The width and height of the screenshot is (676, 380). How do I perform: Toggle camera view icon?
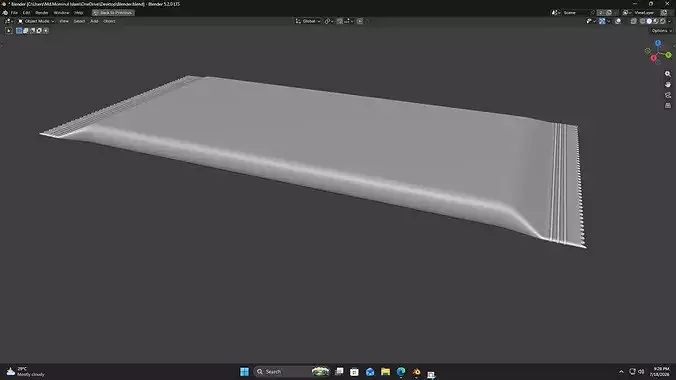pos(668,95)
